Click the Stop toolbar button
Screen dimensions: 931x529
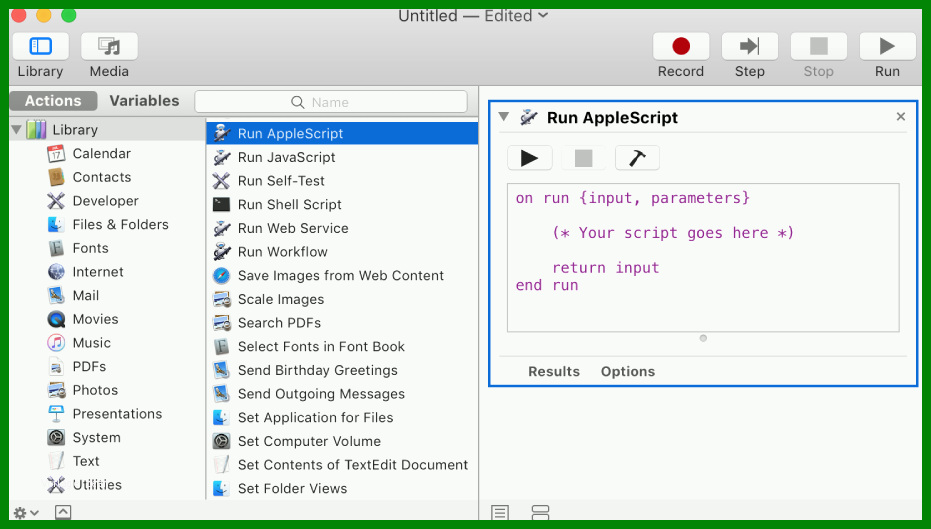(818, 46)
